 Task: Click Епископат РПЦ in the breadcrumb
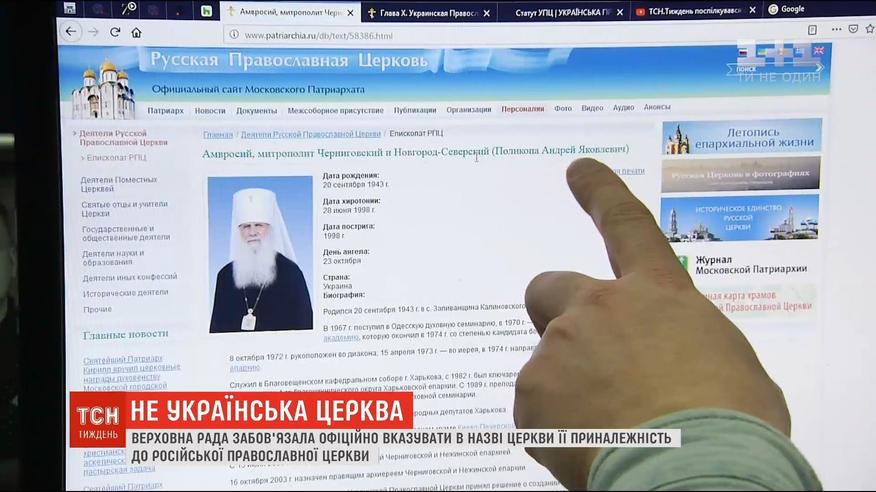[416, 133]
